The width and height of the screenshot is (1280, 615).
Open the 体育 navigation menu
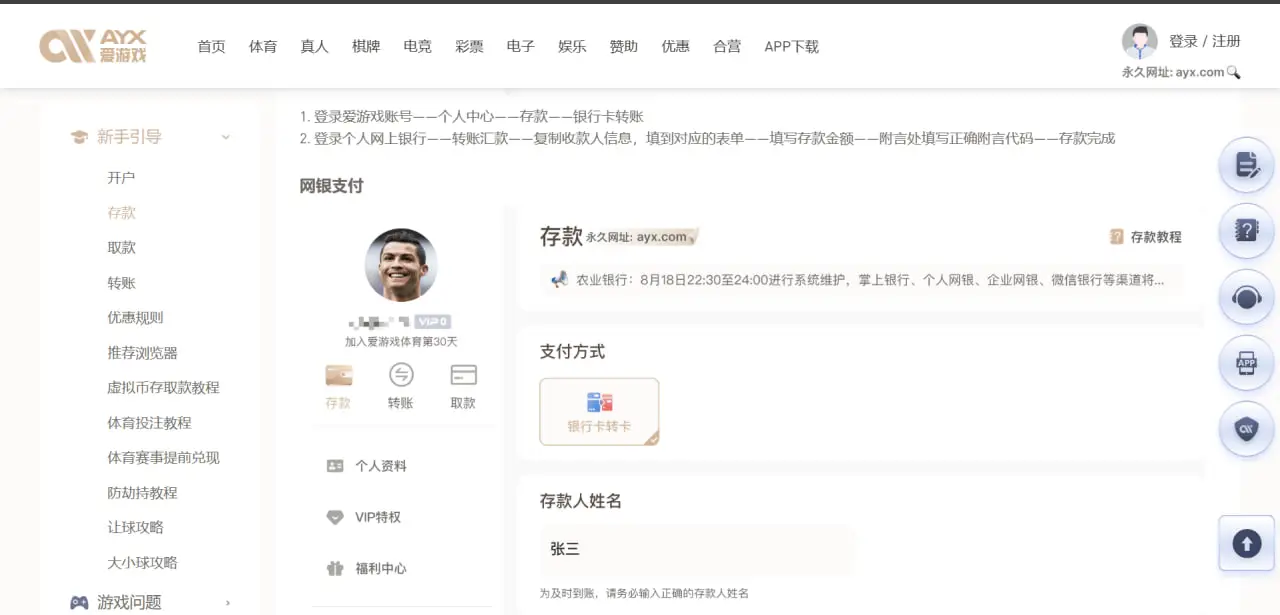click(263, 46)
